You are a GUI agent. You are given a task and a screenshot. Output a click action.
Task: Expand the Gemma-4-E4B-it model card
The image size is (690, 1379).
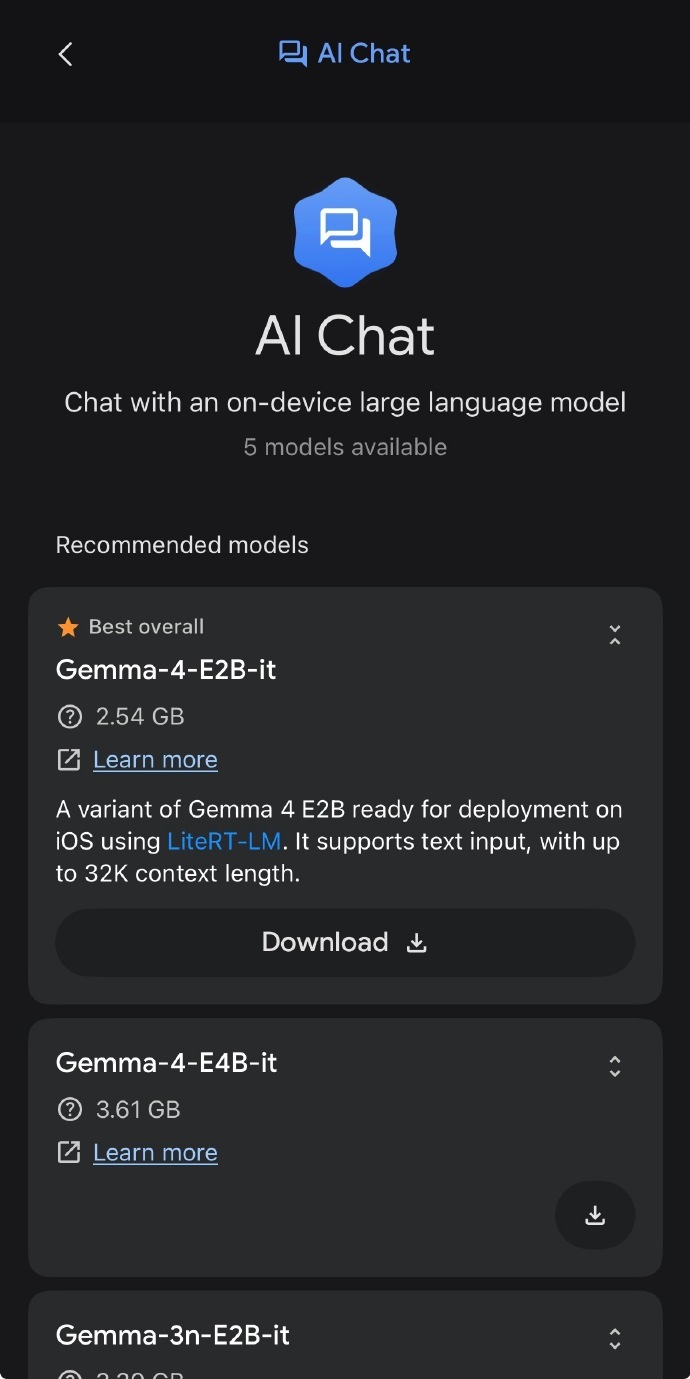click(615, 1066)
